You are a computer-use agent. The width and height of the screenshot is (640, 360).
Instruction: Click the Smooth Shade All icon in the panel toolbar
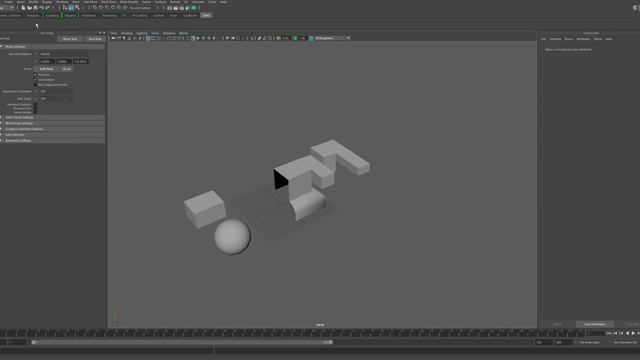pyautogui.click(x=193, y=38)
